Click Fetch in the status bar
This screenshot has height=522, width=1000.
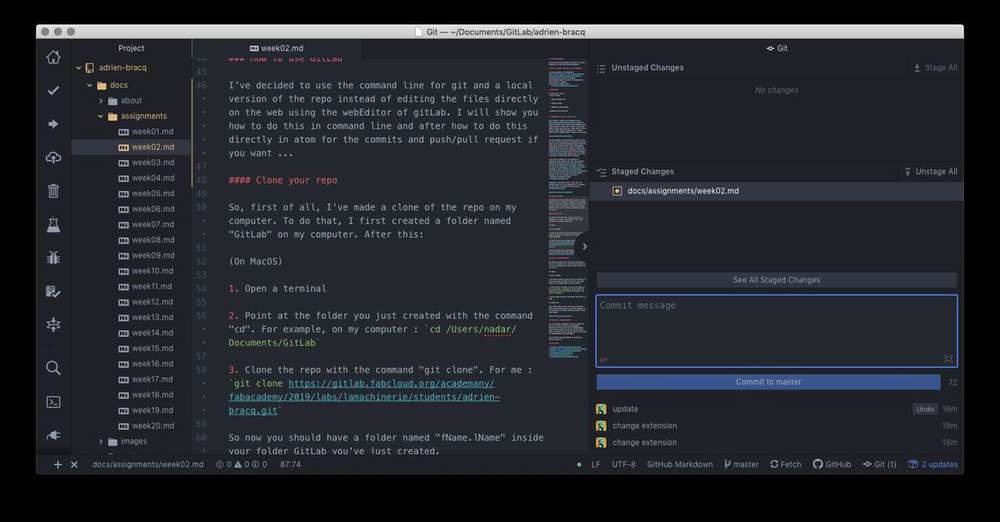(x=786, y=465)
